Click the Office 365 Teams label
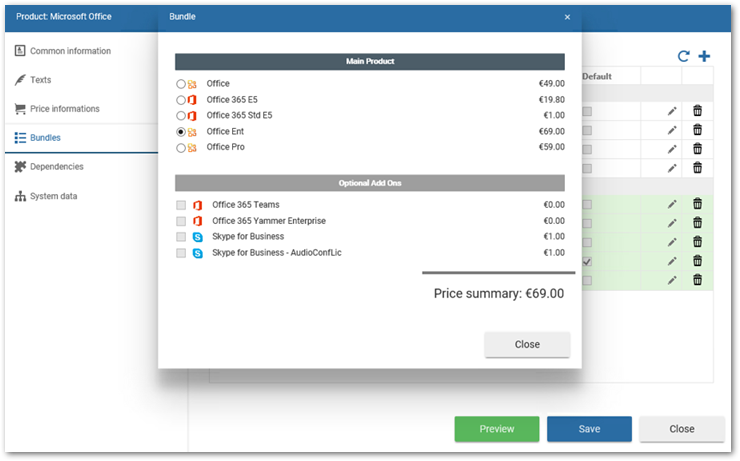740x461 pixels. 246,205
